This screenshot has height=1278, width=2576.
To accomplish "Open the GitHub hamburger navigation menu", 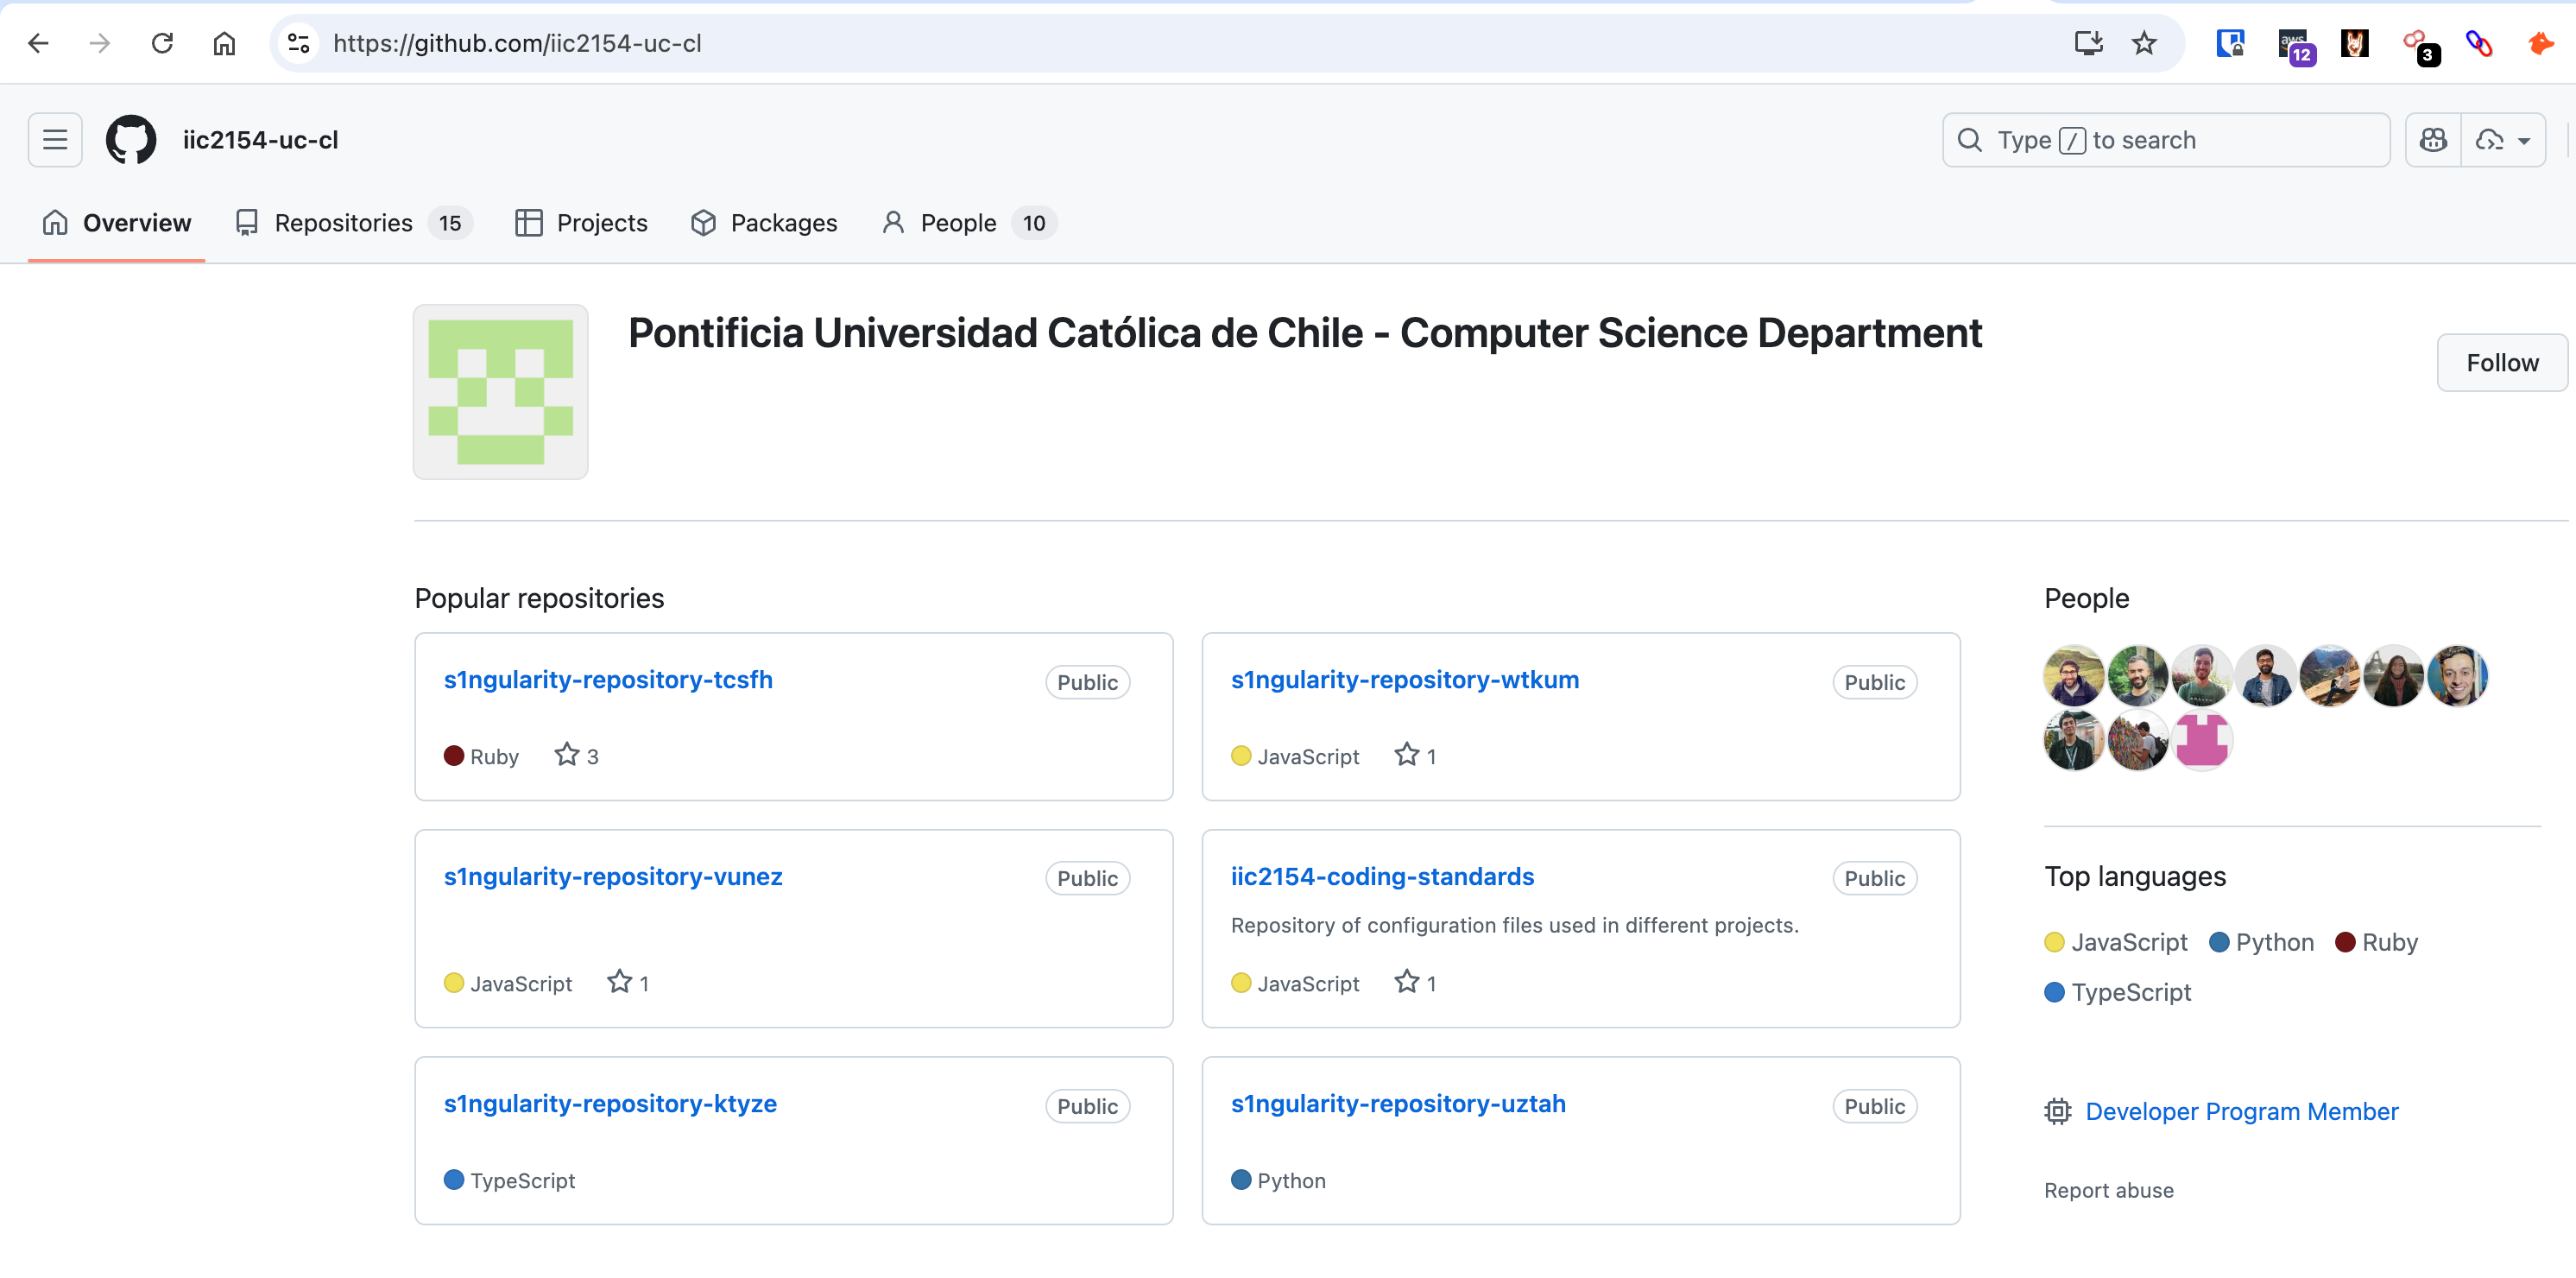I will point(55,140).
